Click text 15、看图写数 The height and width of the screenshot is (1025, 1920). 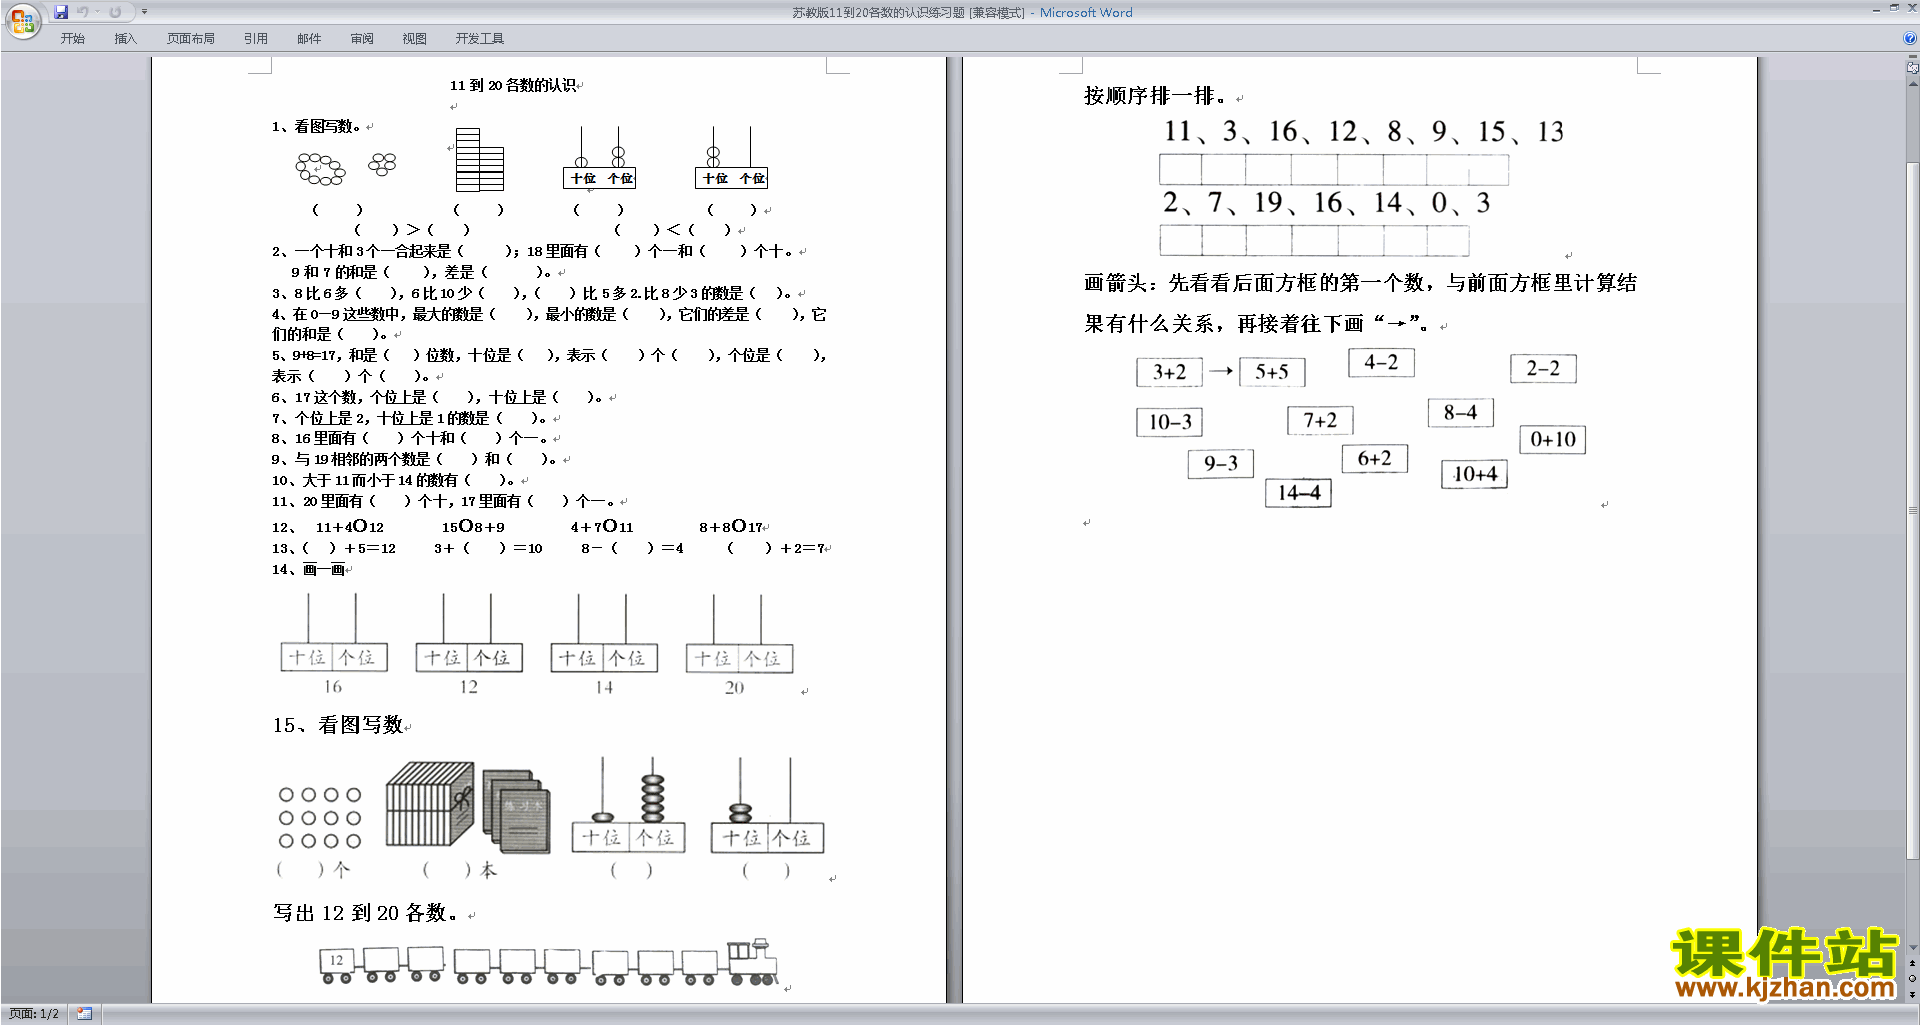pos(338,725)
